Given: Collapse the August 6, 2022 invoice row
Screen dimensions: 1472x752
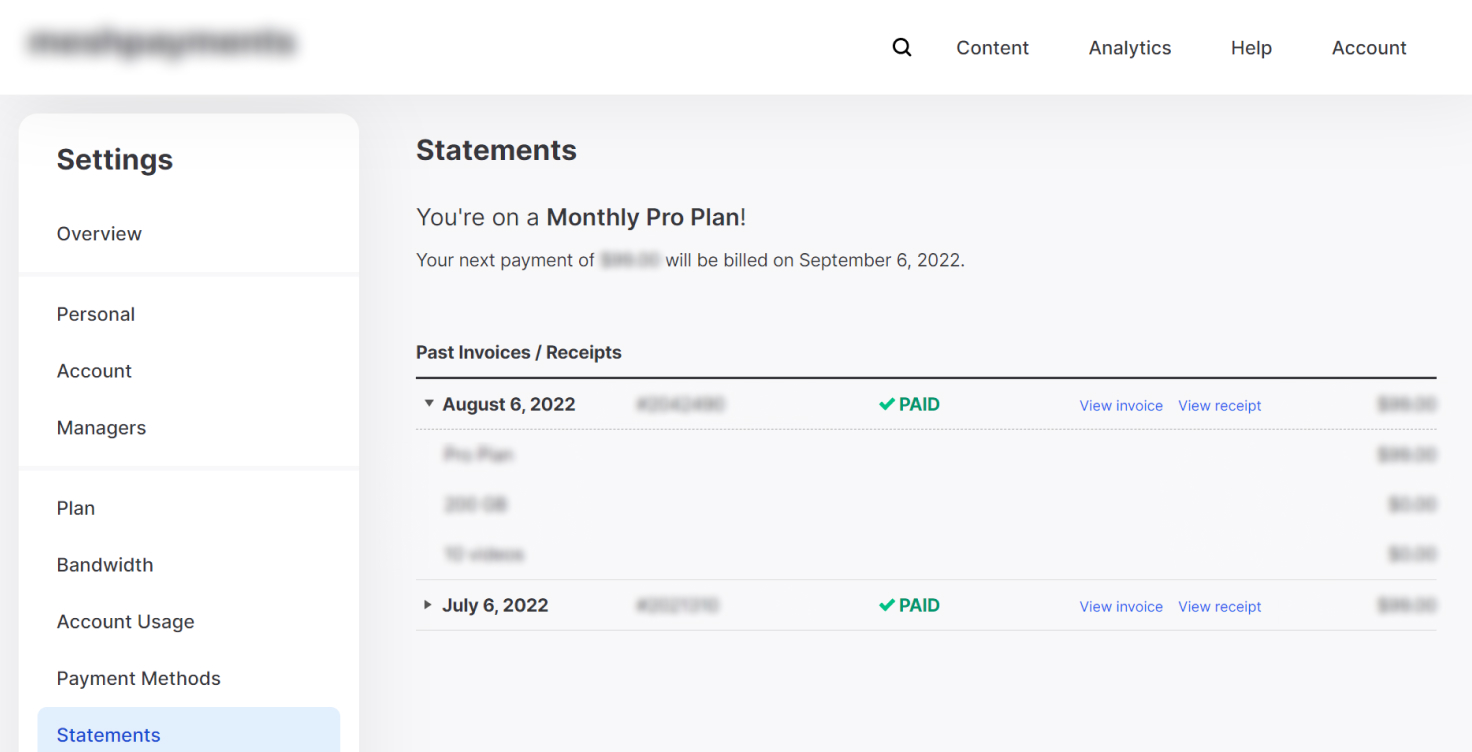Looking at the screenshot, I should pyautogui.click(x=429, y=404).
